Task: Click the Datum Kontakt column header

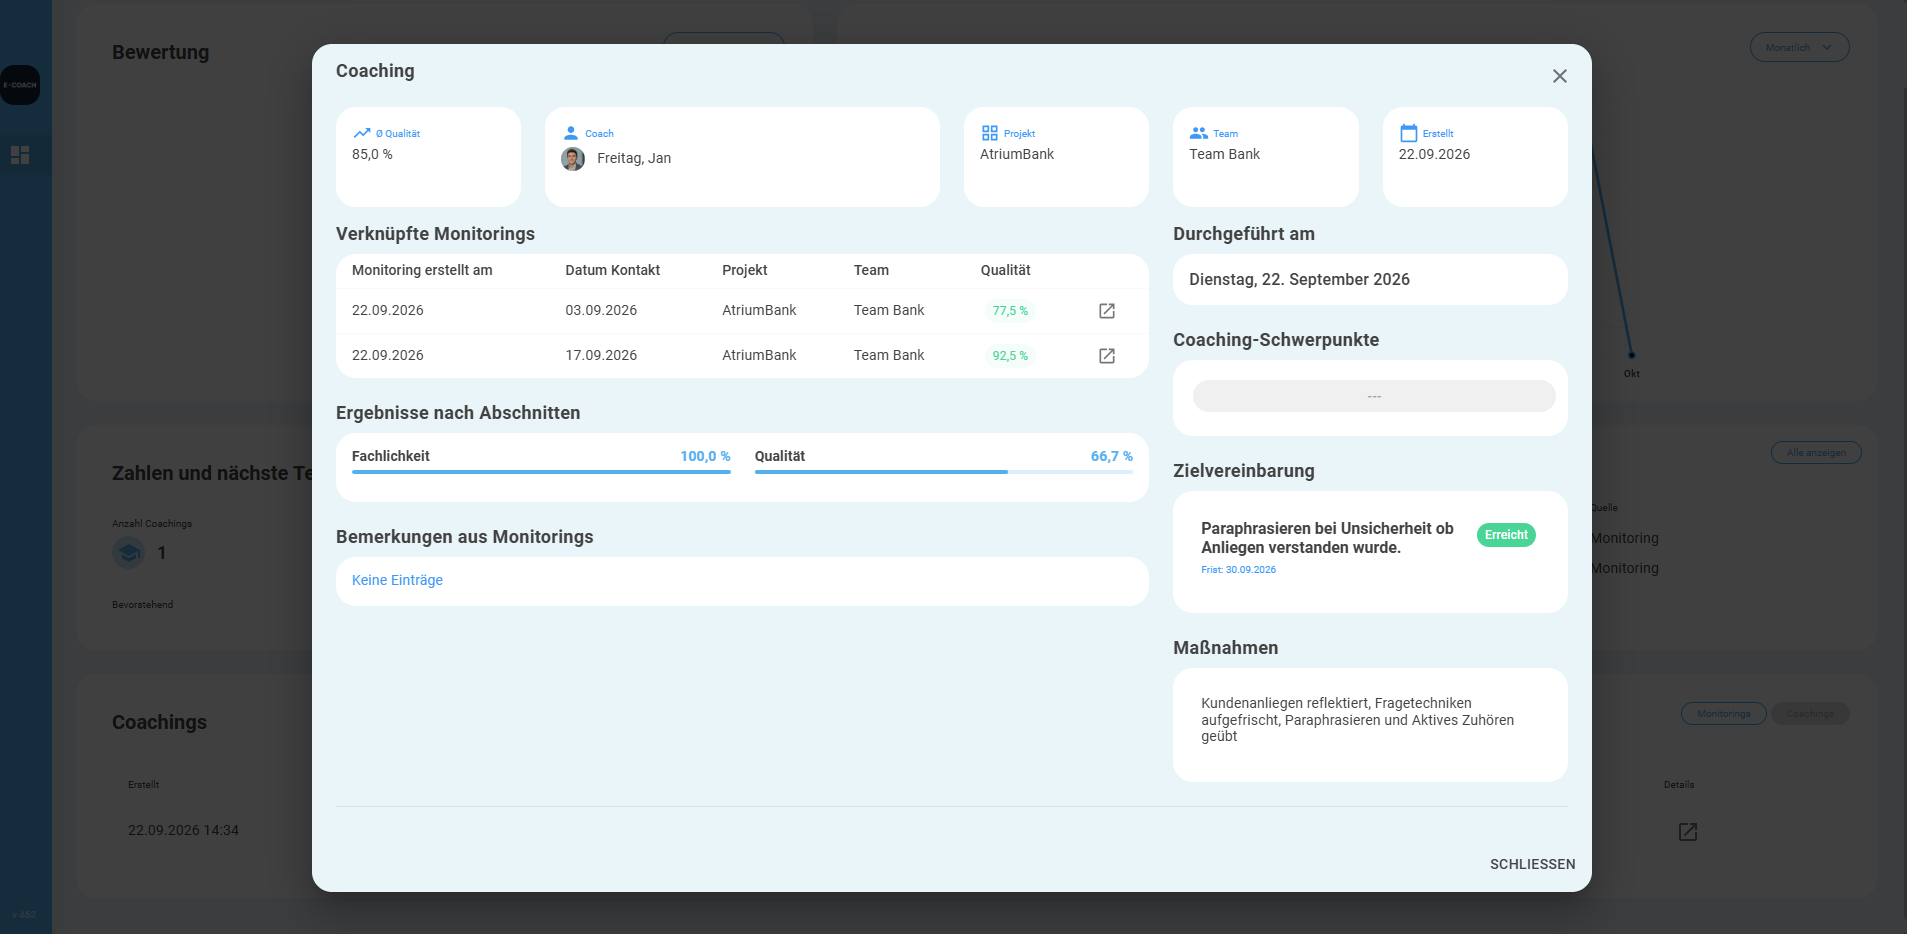Action: pos(613,270)
